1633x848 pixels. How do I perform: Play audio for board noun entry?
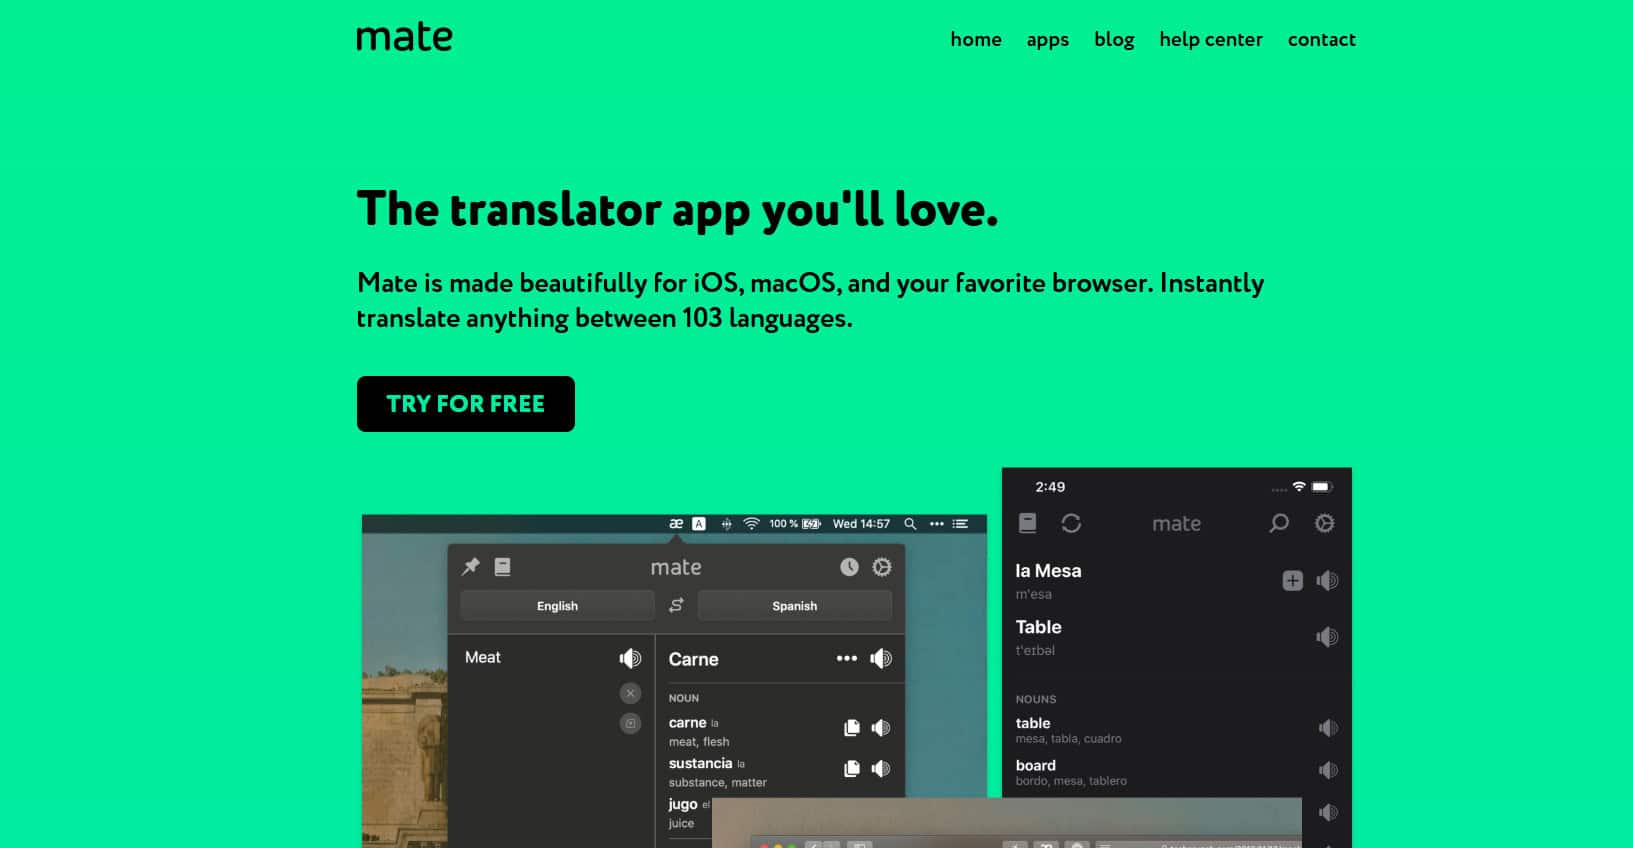[1328, 770]
